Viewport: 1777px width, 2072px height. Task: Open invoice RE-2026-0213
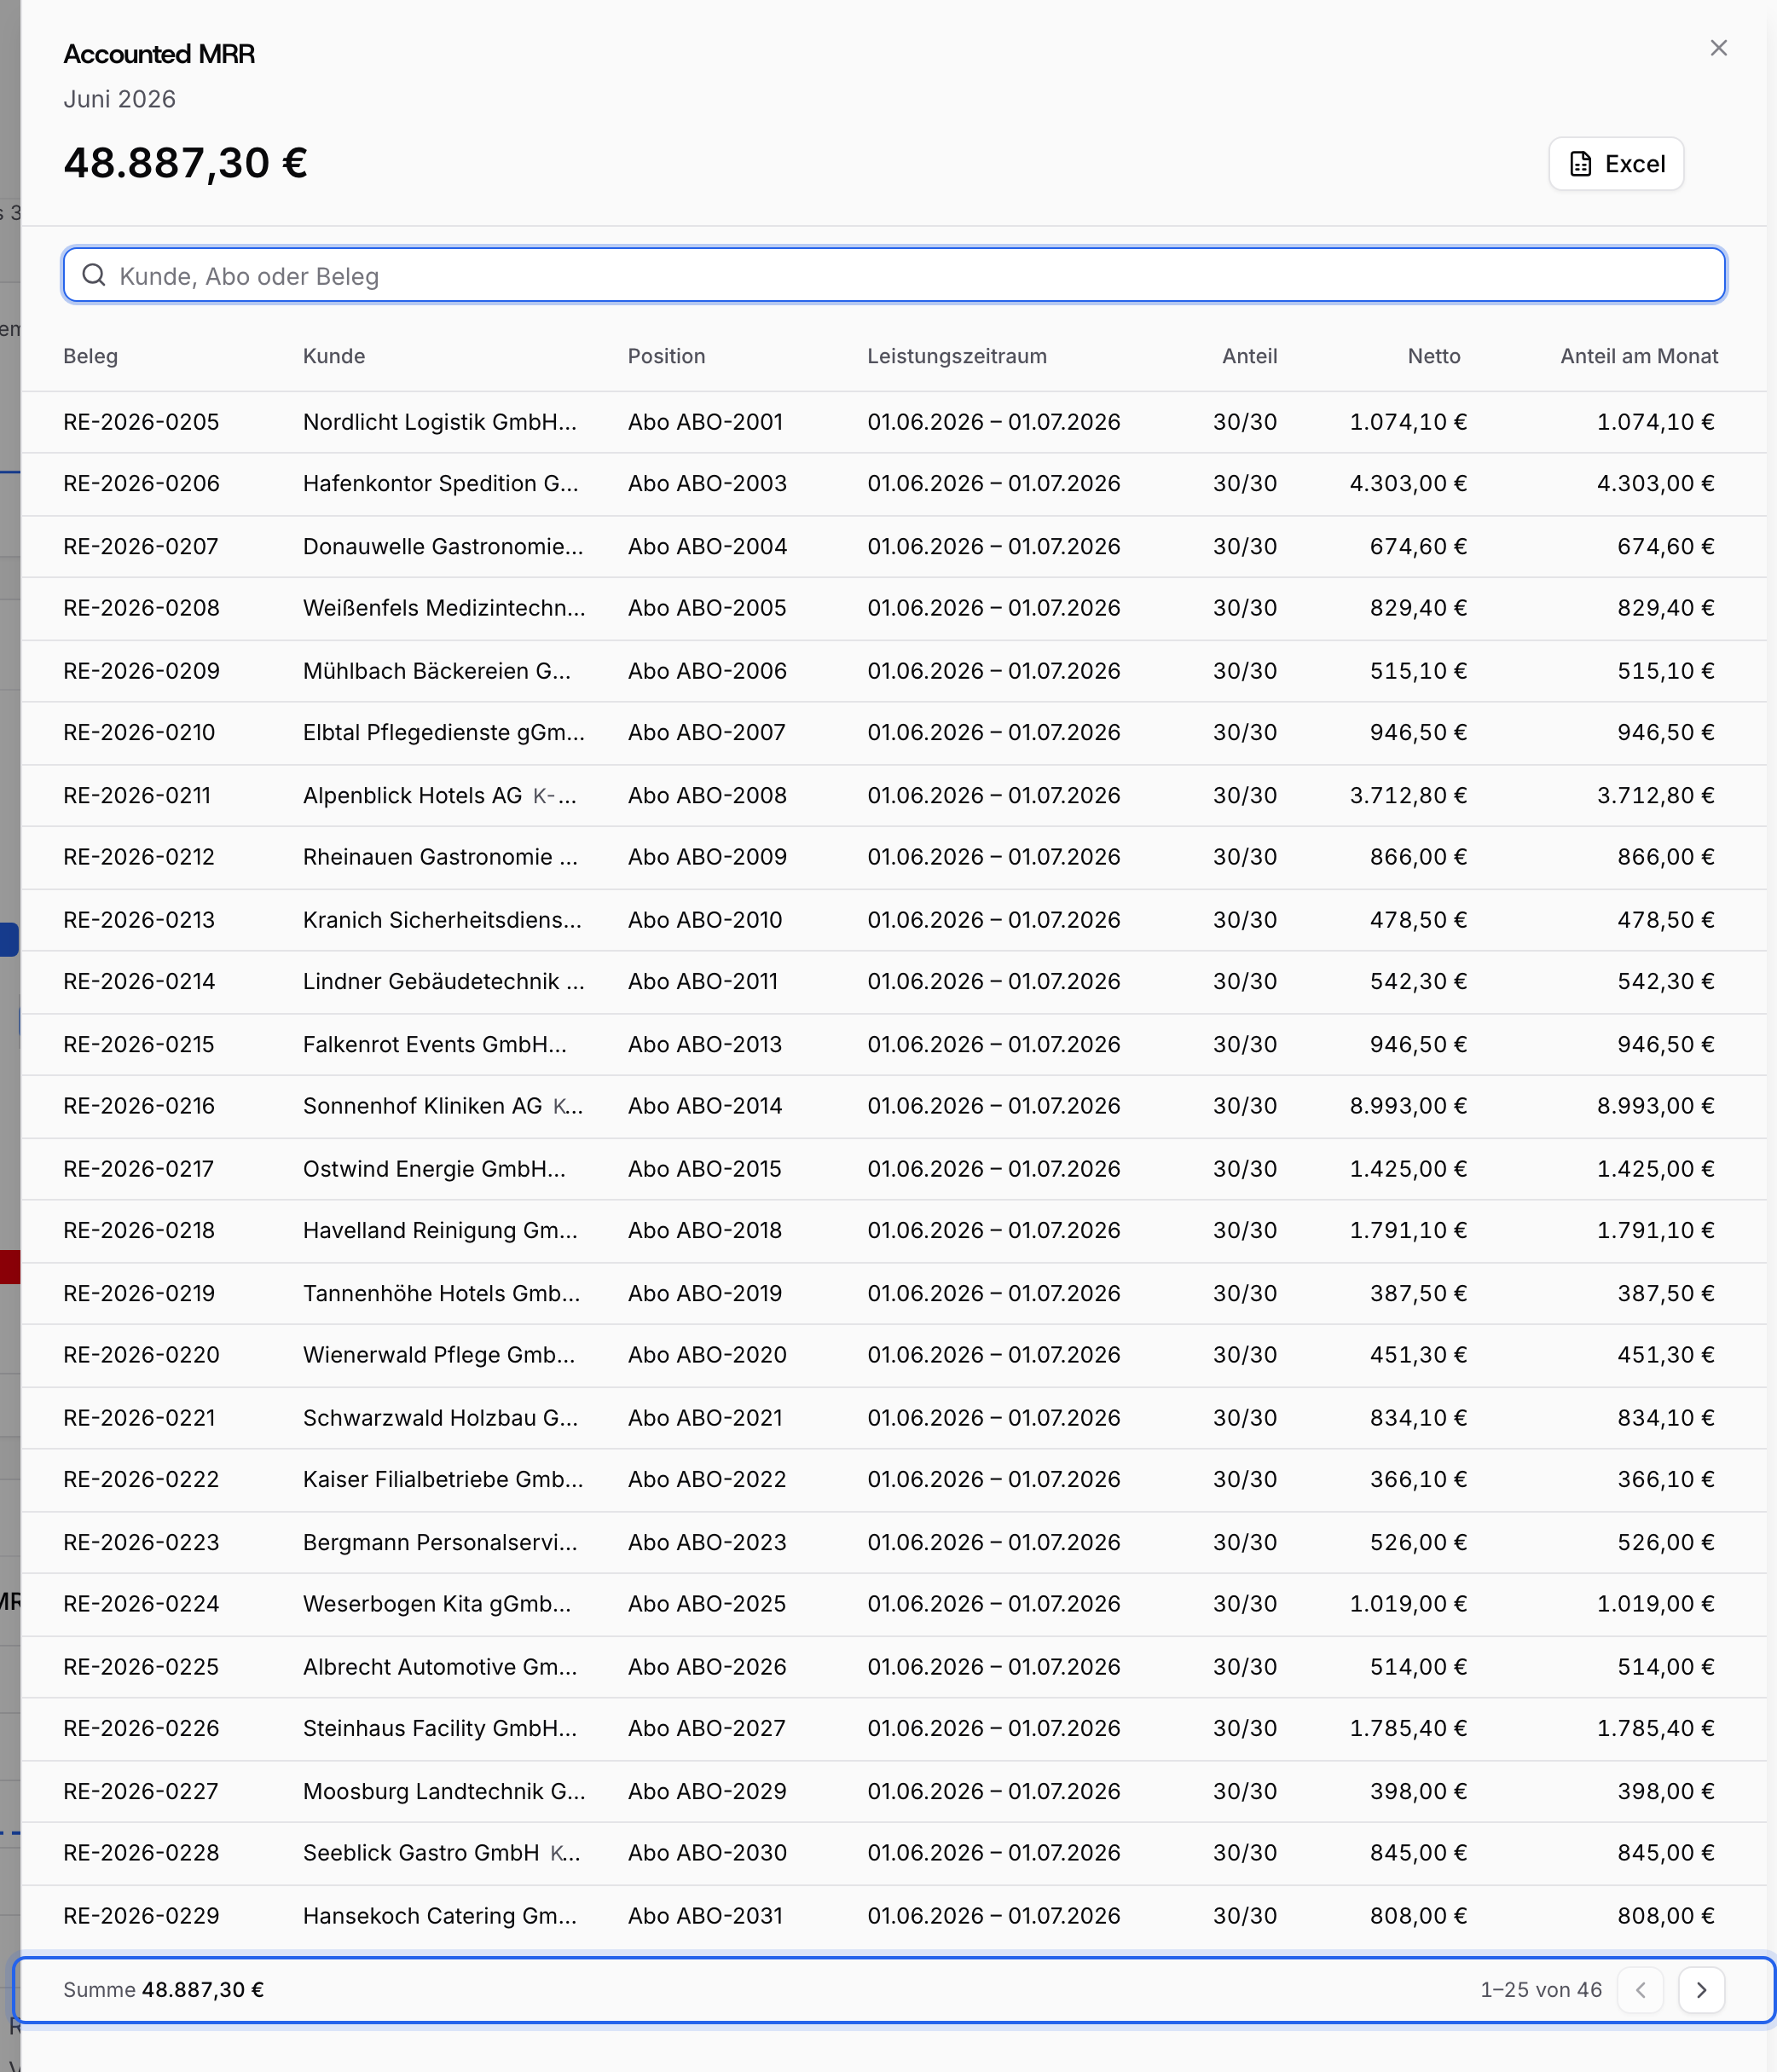point(139,920)
